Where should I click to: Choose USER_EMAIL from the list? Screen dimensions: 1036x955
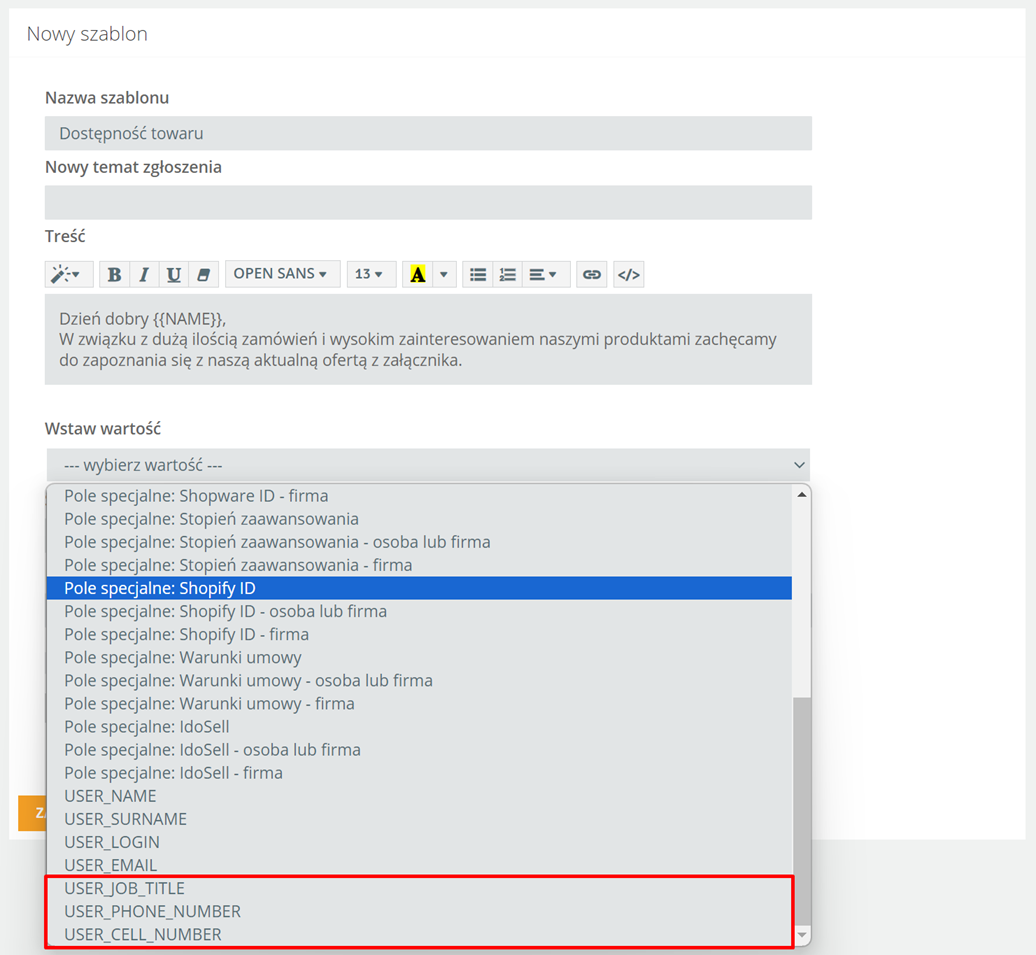click(x=419, y=866)
